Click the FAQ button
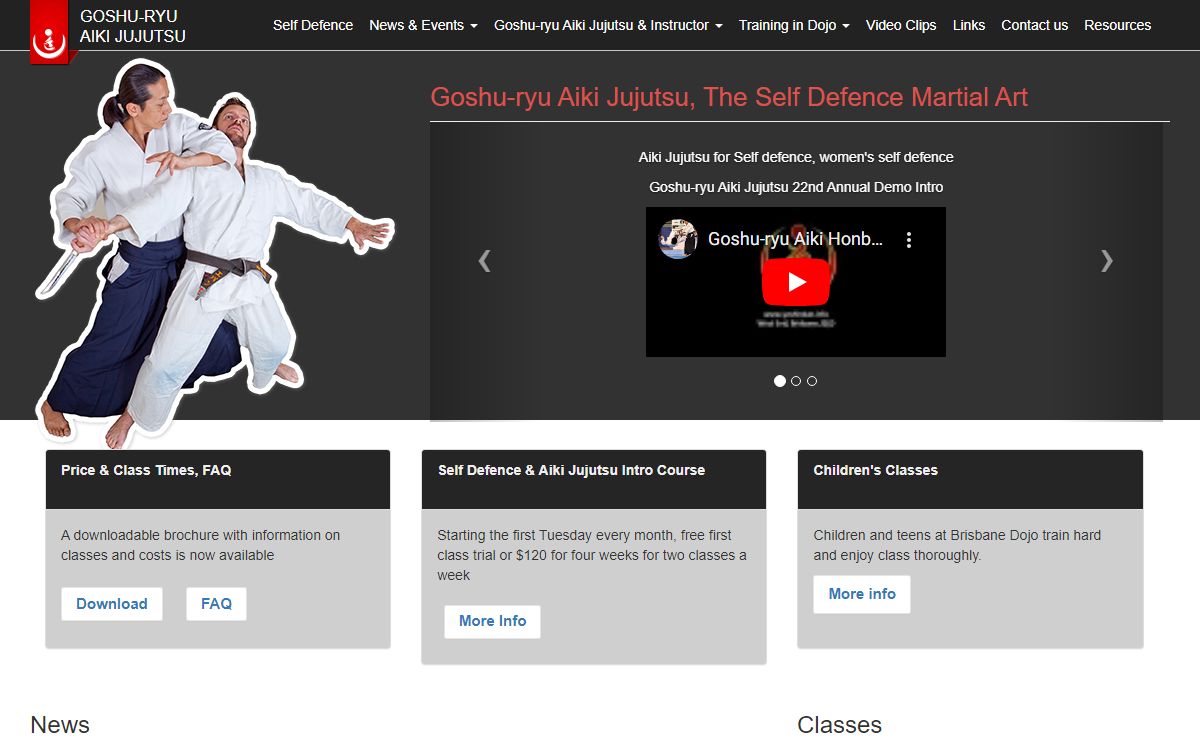This screenshot has width=1200, height=740. pyautogui.click(x=216, y=604)
